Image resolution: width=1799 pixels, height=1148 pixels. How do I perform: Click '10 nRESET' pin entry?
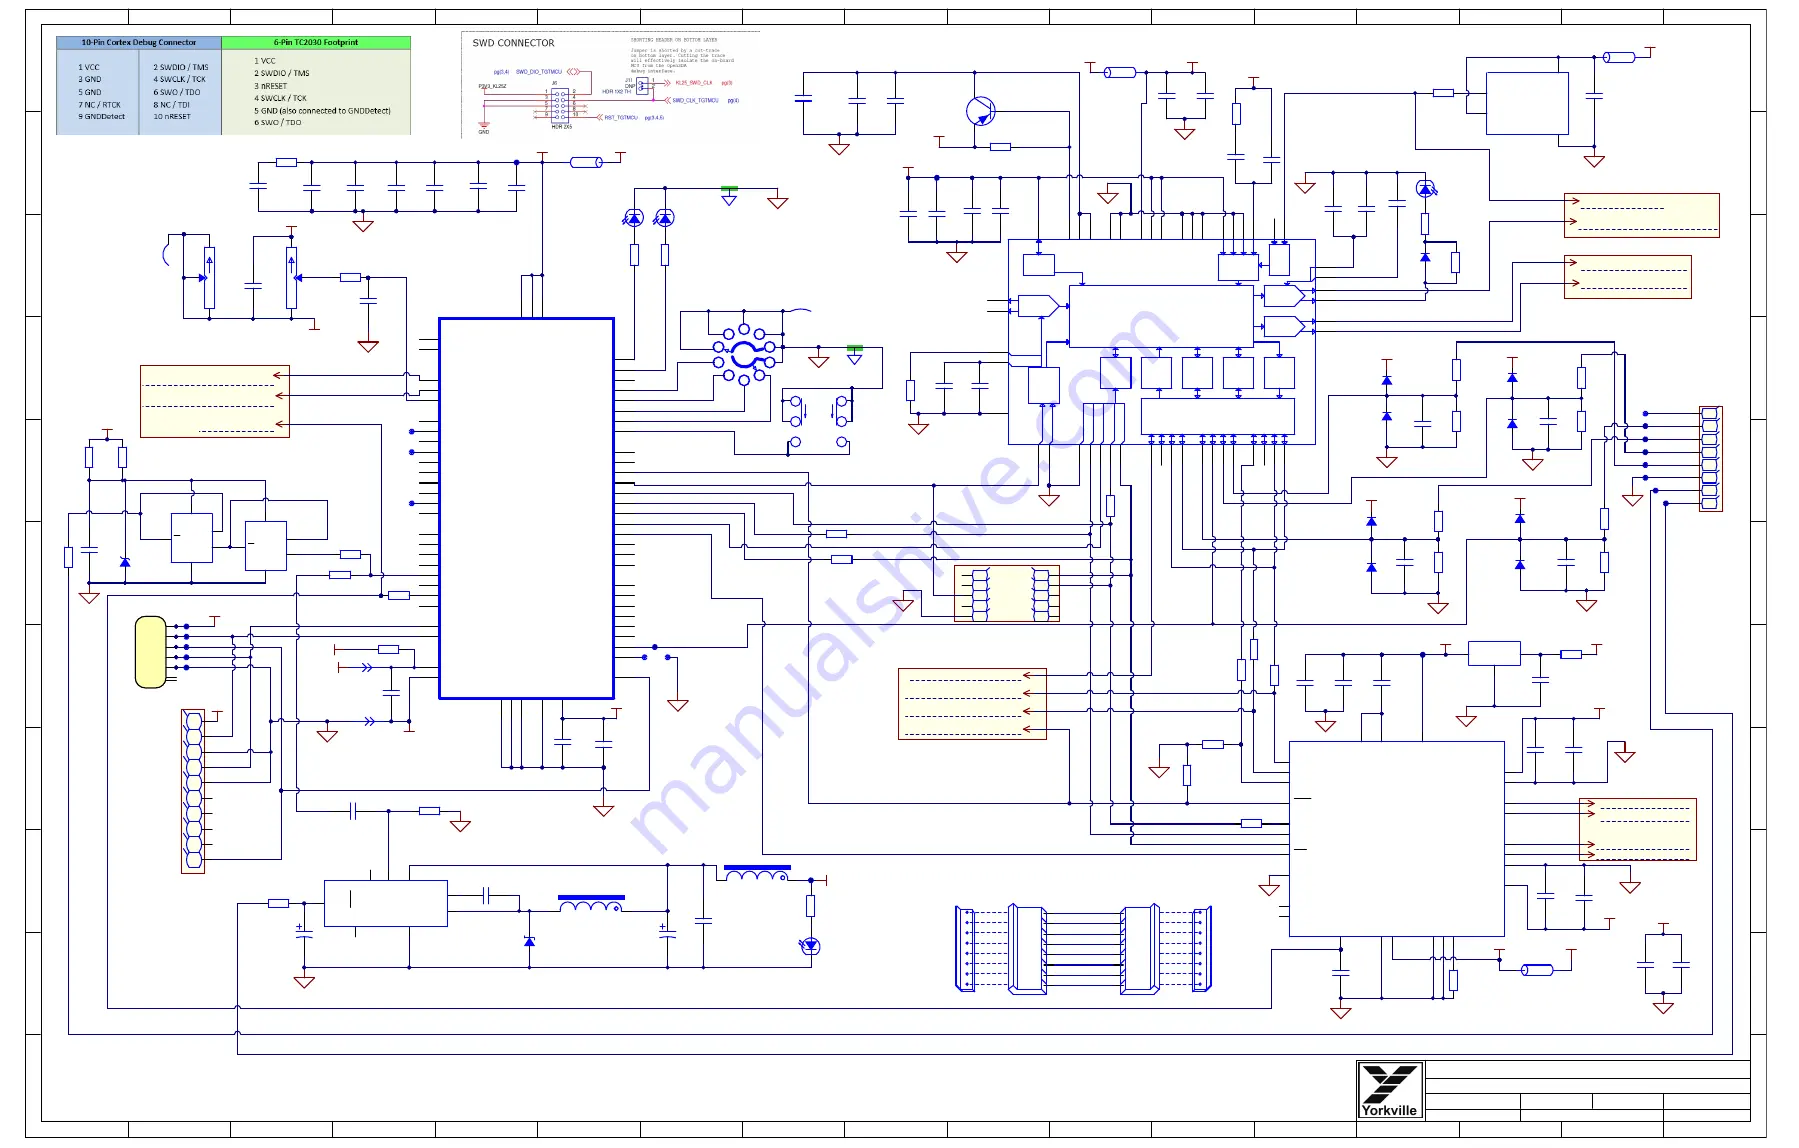(x=172, y=116)
